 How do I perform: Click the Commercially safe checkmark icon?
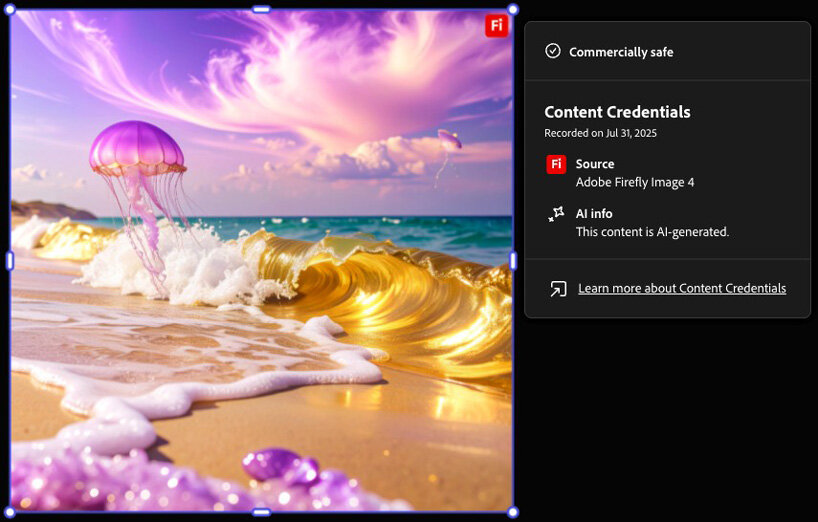(553, 51)
